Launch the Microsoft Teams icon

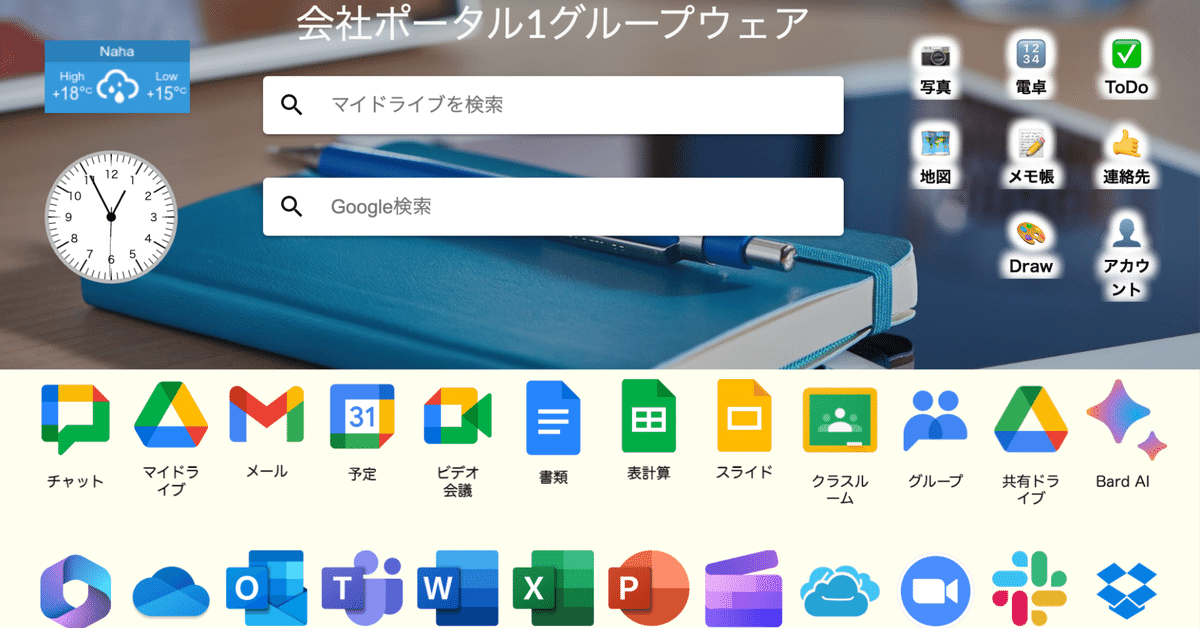(x=362, y=590)
